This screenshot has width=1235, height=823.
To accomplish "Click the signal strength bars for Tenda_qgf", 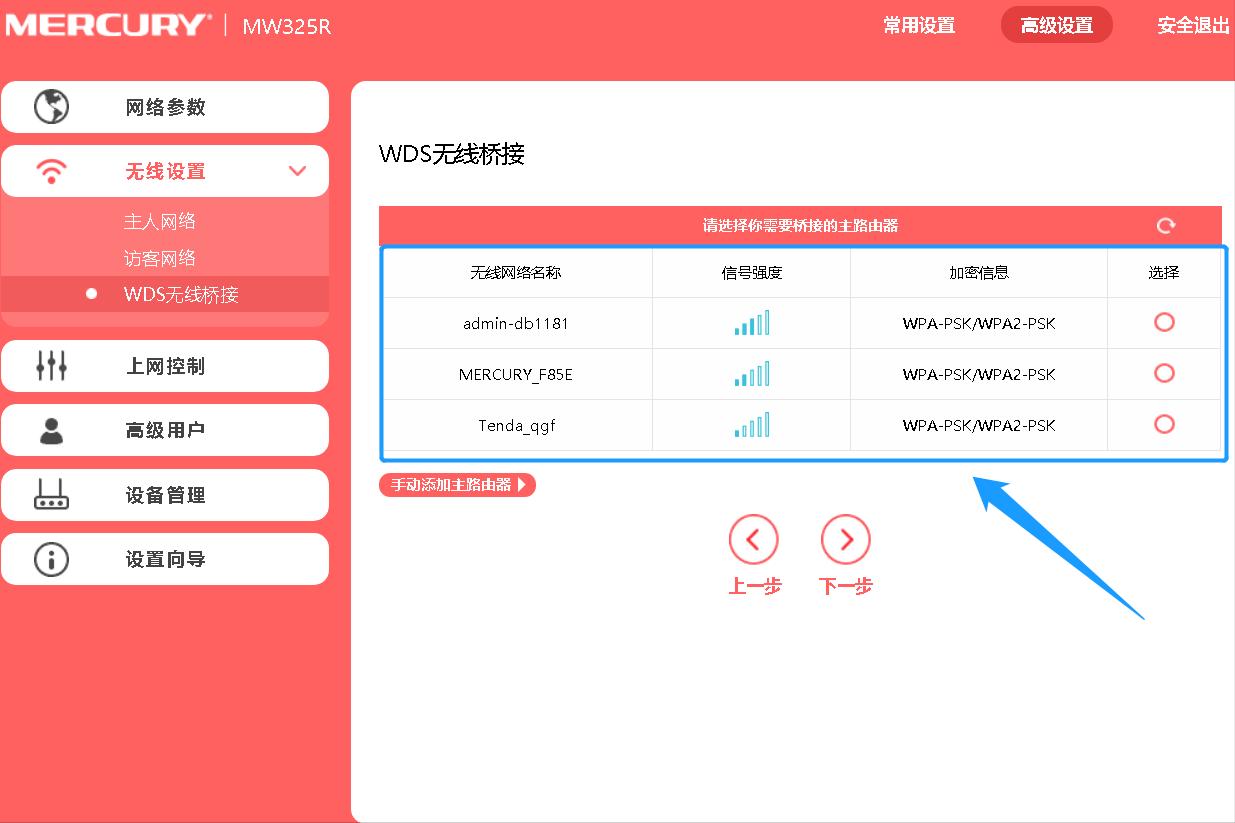I will pos(749,424).
